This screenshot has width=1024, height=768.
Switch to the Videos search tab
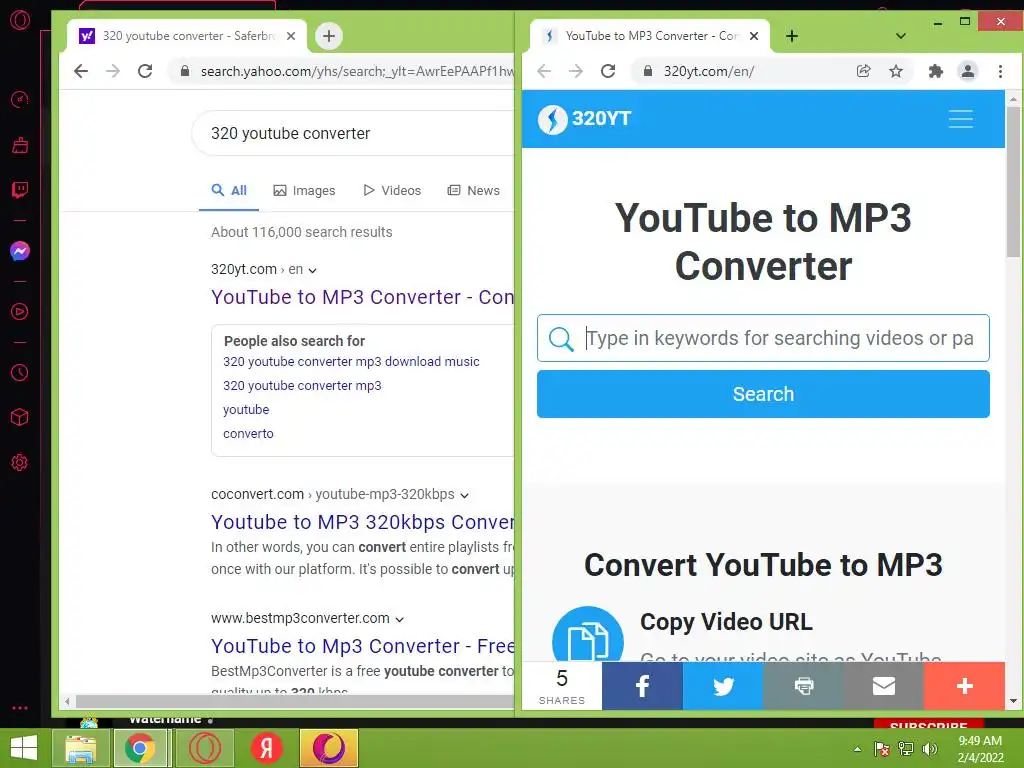(x=392, y=191)
